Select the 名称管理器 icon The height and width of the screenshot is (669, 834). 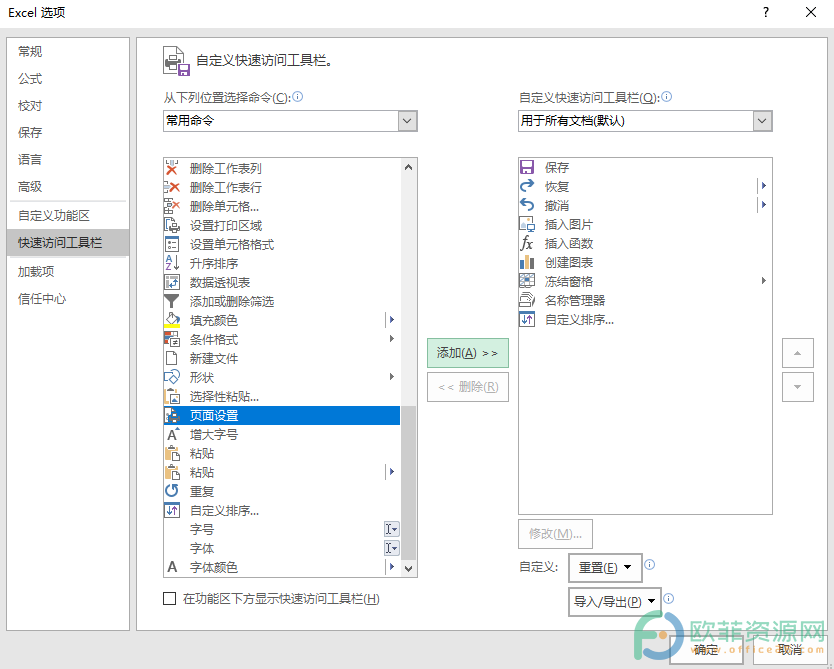tap(527, 300)
